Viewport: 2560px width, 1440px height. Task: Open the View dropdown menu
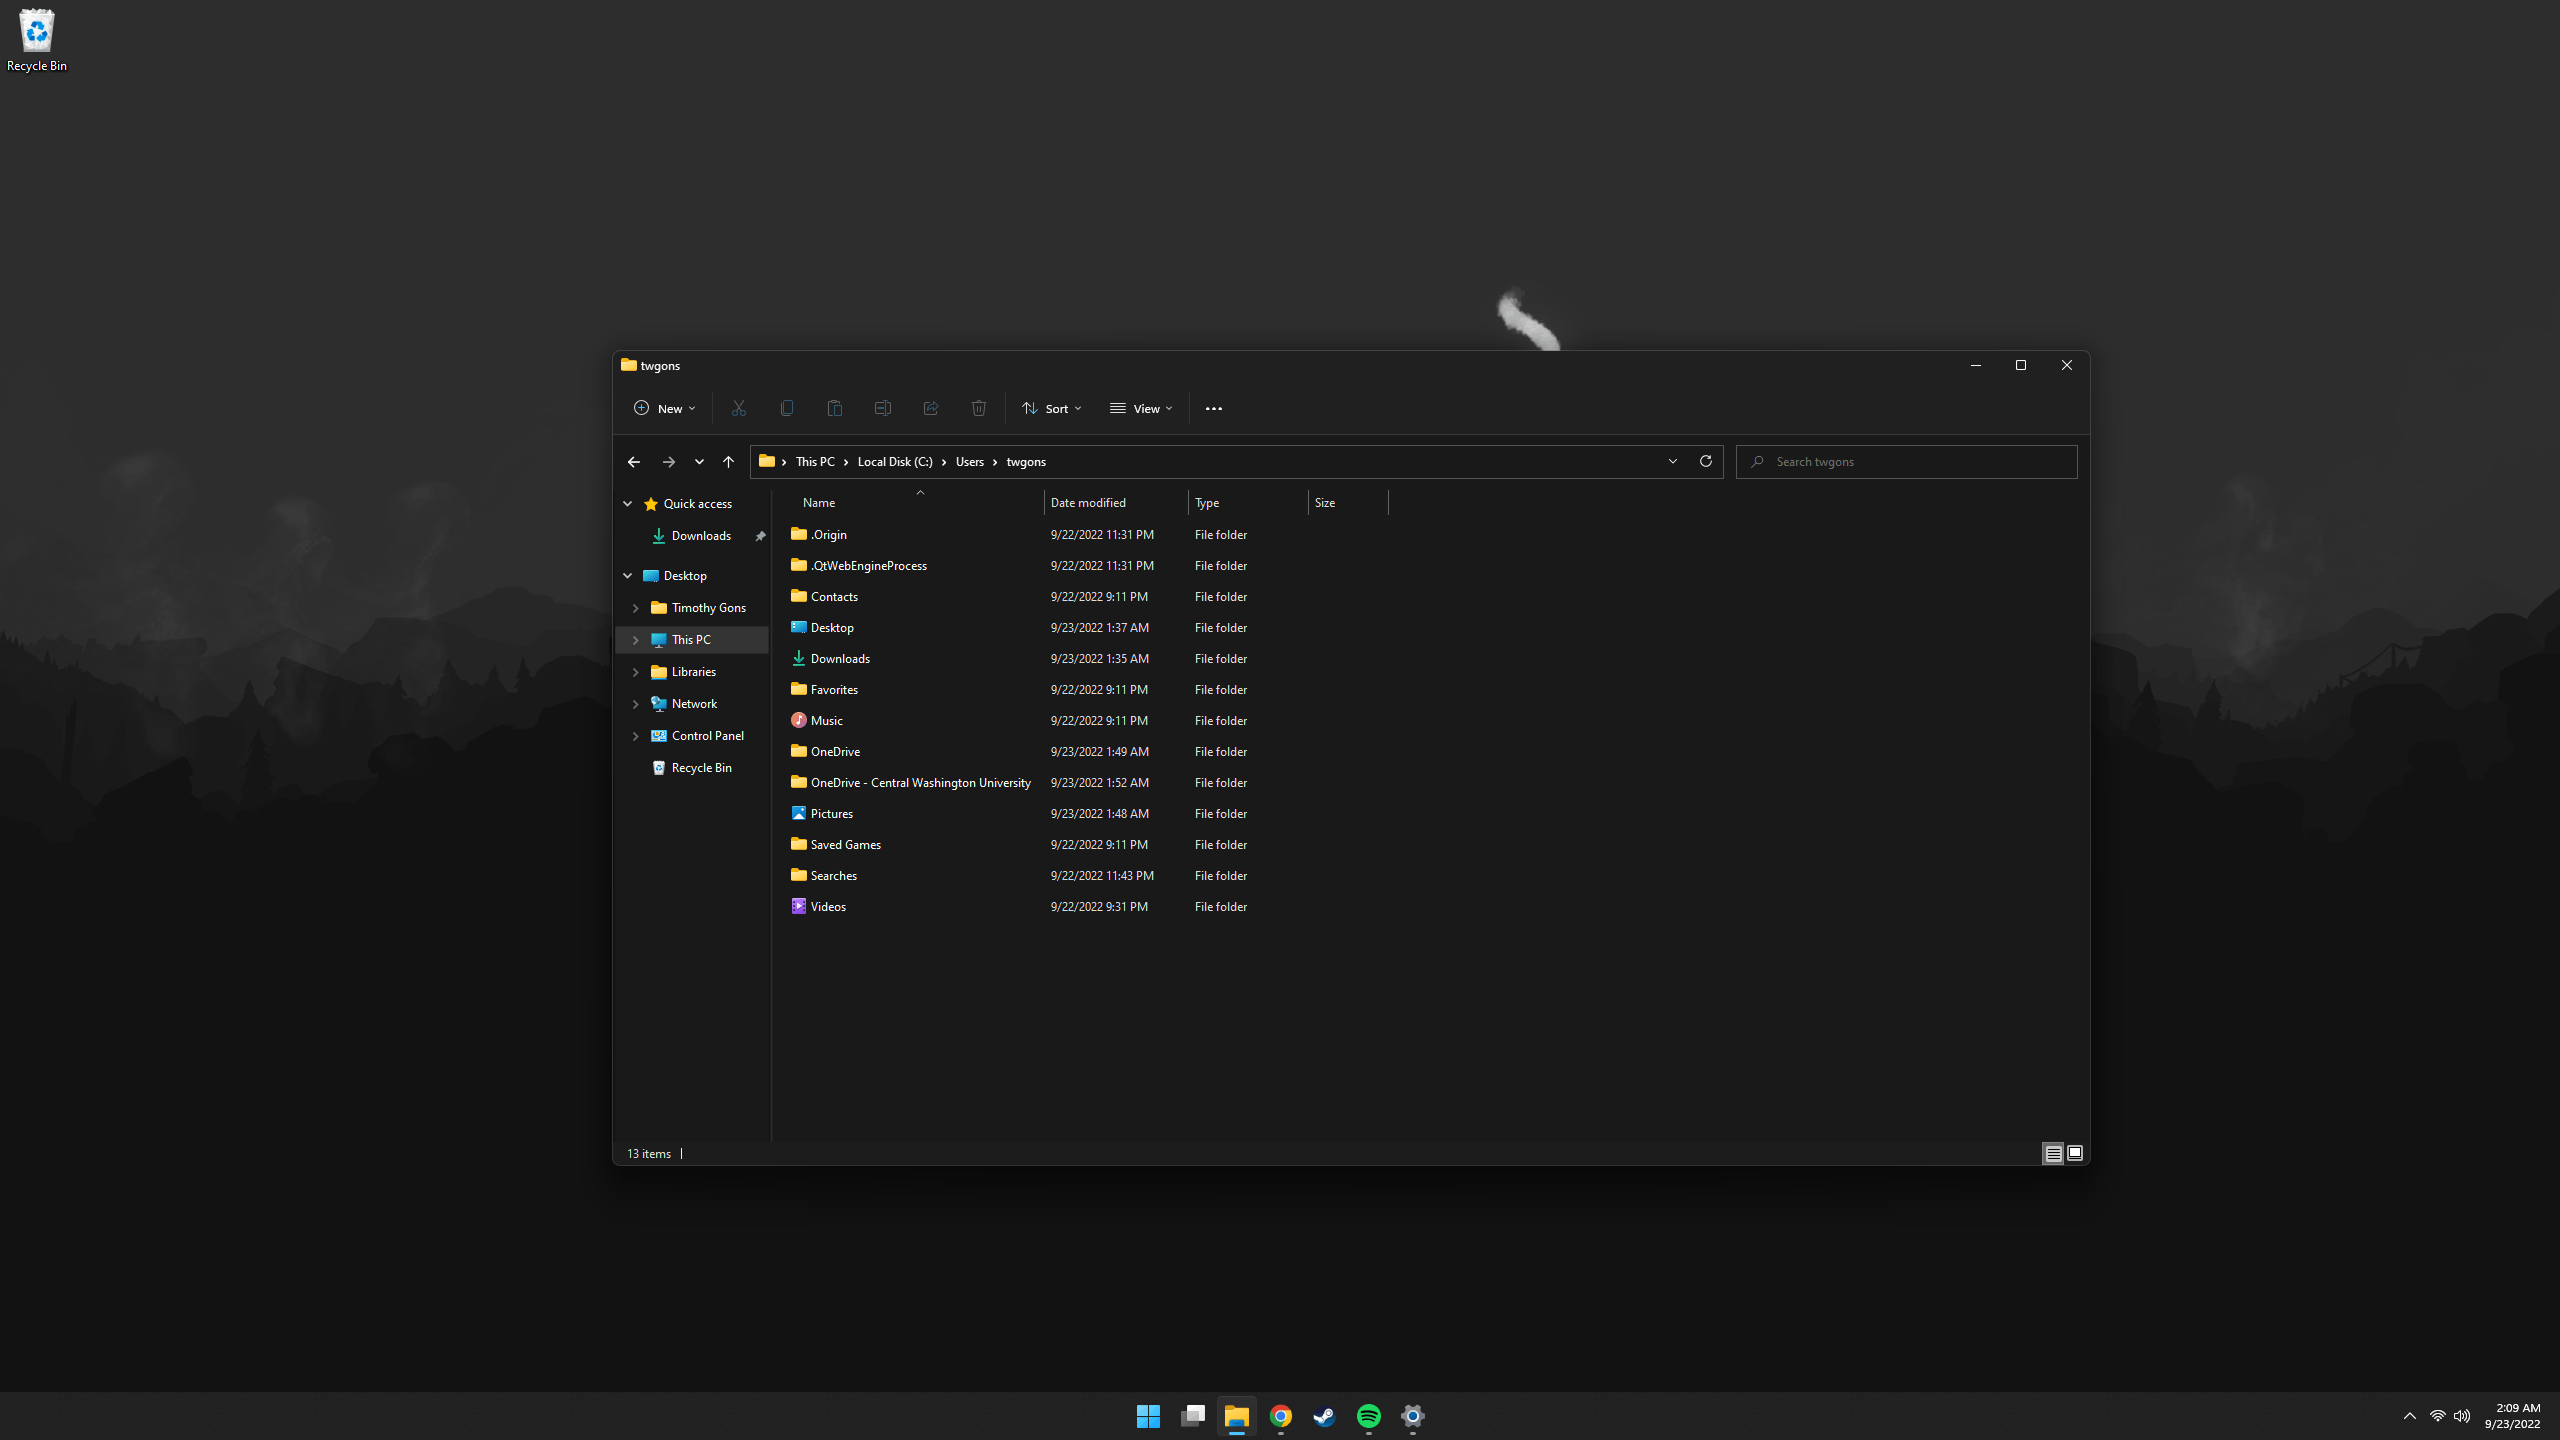tap(1141, 408)
